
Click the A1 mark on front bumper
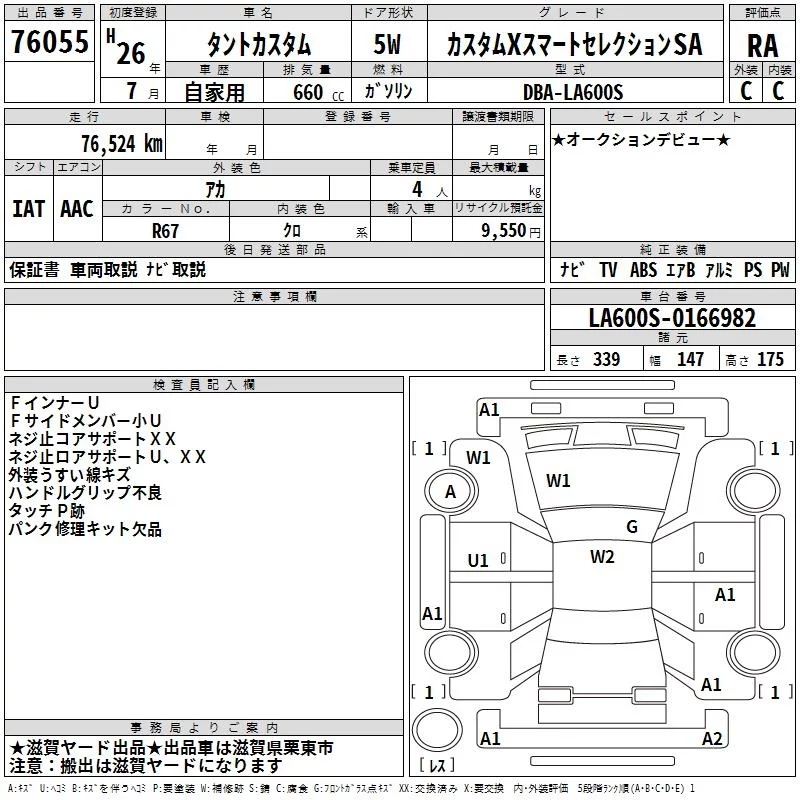489,410
